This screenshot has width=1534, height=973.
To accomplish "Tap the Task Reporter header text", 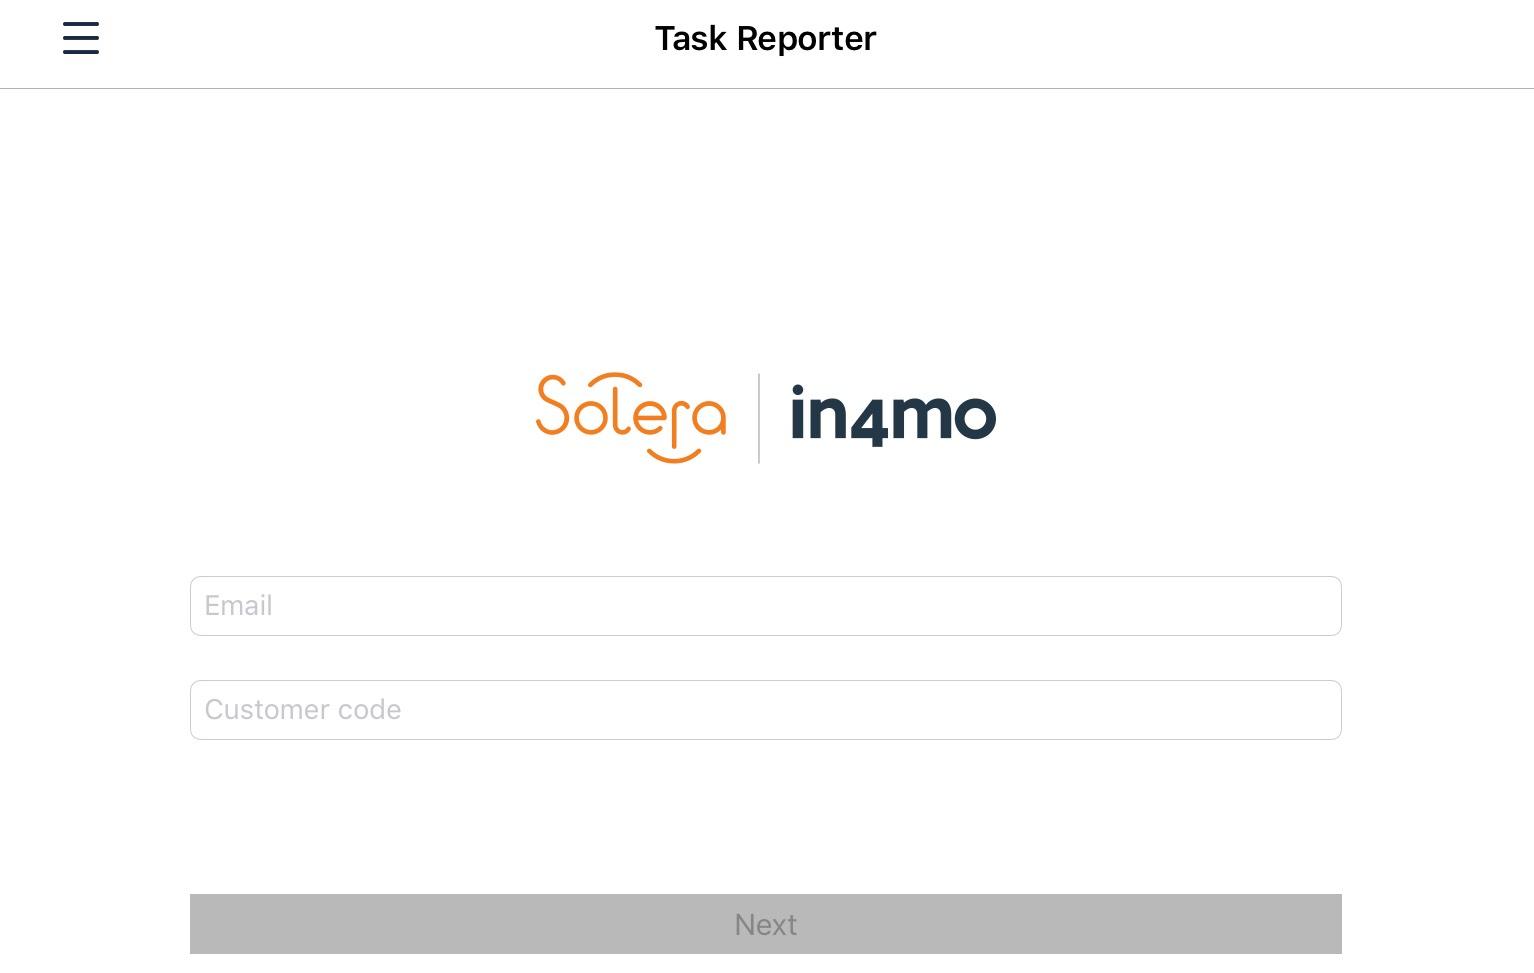I will pos(765,39).
